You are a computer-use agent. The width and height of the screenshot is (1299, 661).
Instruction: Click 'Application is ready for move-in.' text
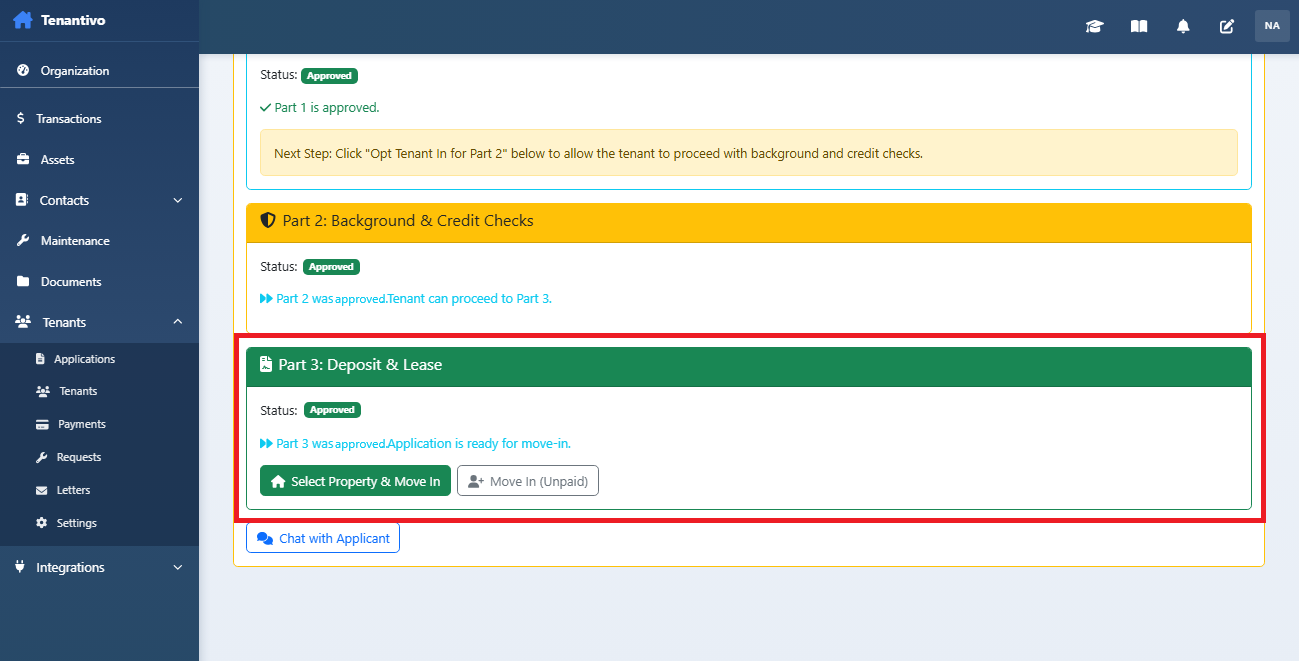[479, 443]
